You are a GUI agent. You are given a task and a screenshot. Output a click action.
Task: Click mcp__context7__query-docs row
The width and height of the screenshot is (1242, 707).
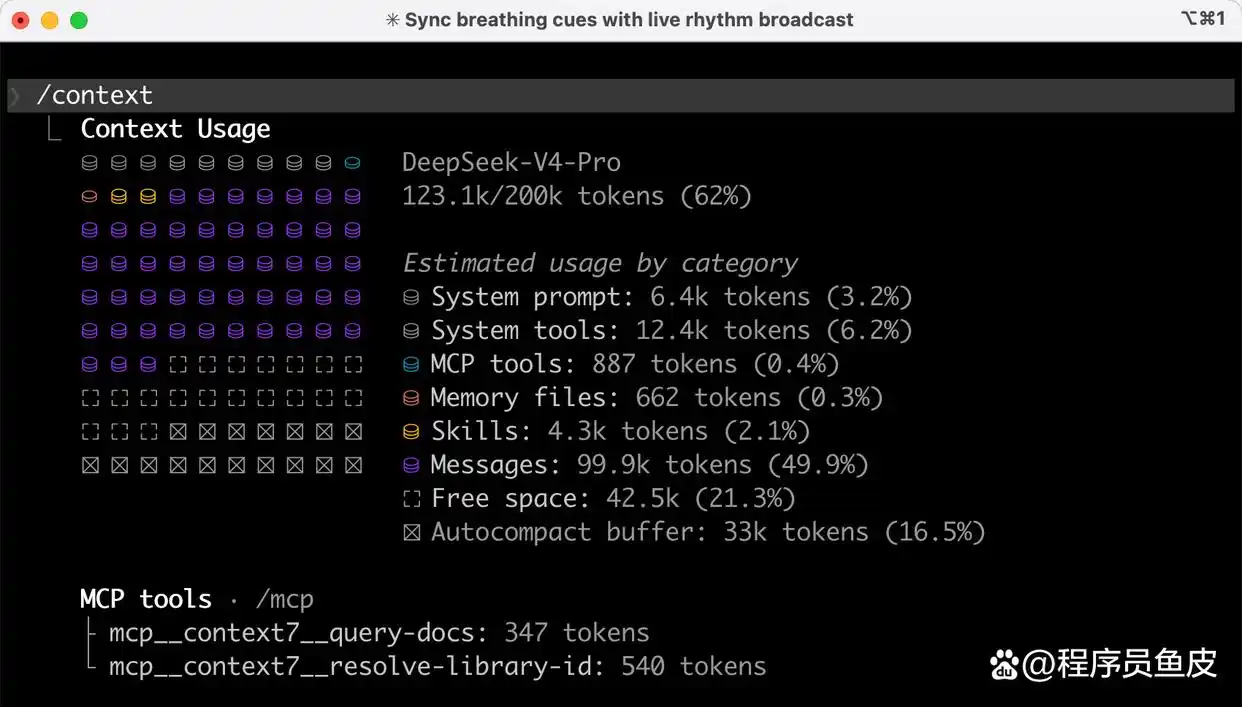point(379,633)
